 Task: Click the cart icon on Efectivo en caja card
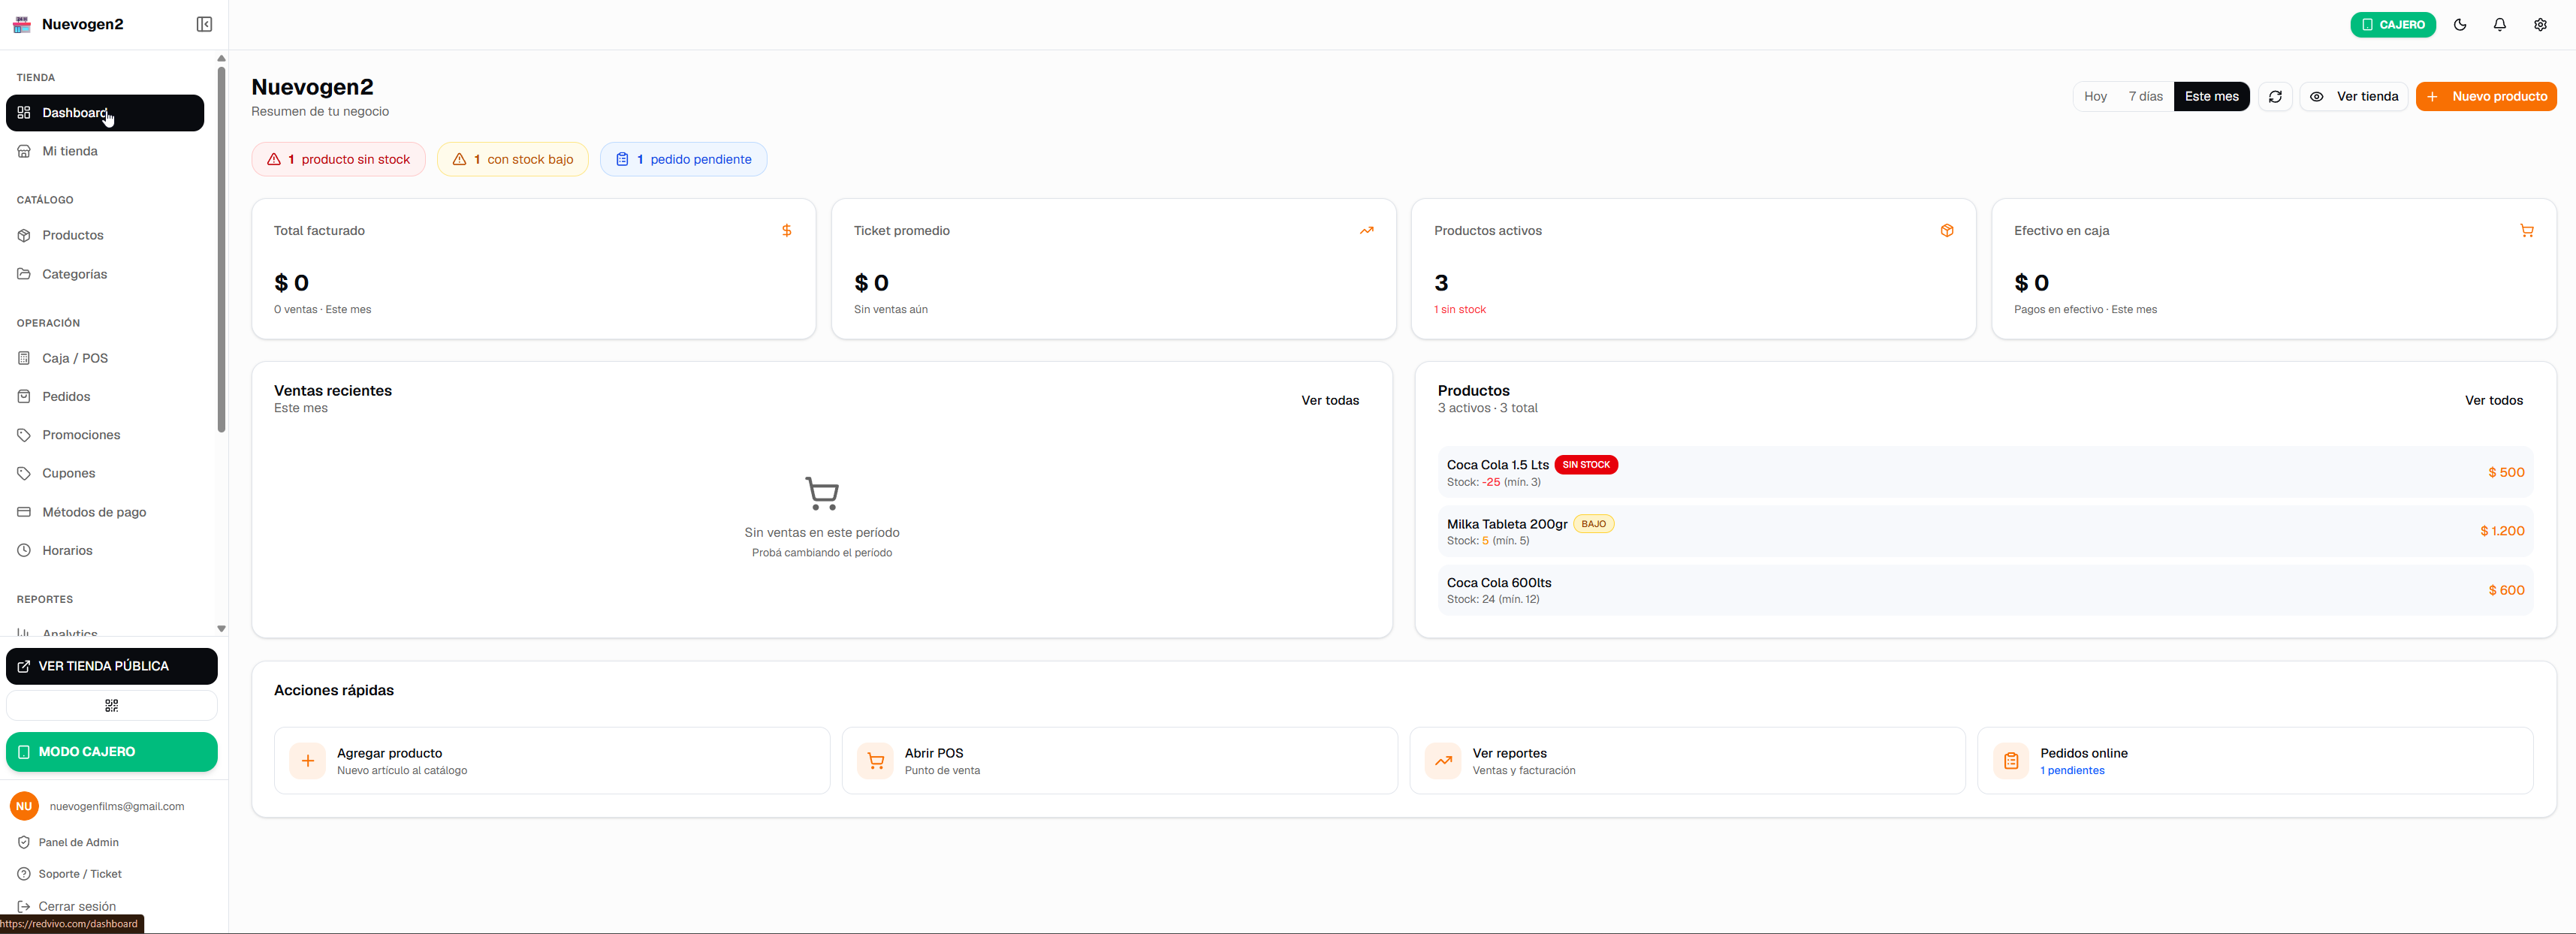pos(2526,231)
